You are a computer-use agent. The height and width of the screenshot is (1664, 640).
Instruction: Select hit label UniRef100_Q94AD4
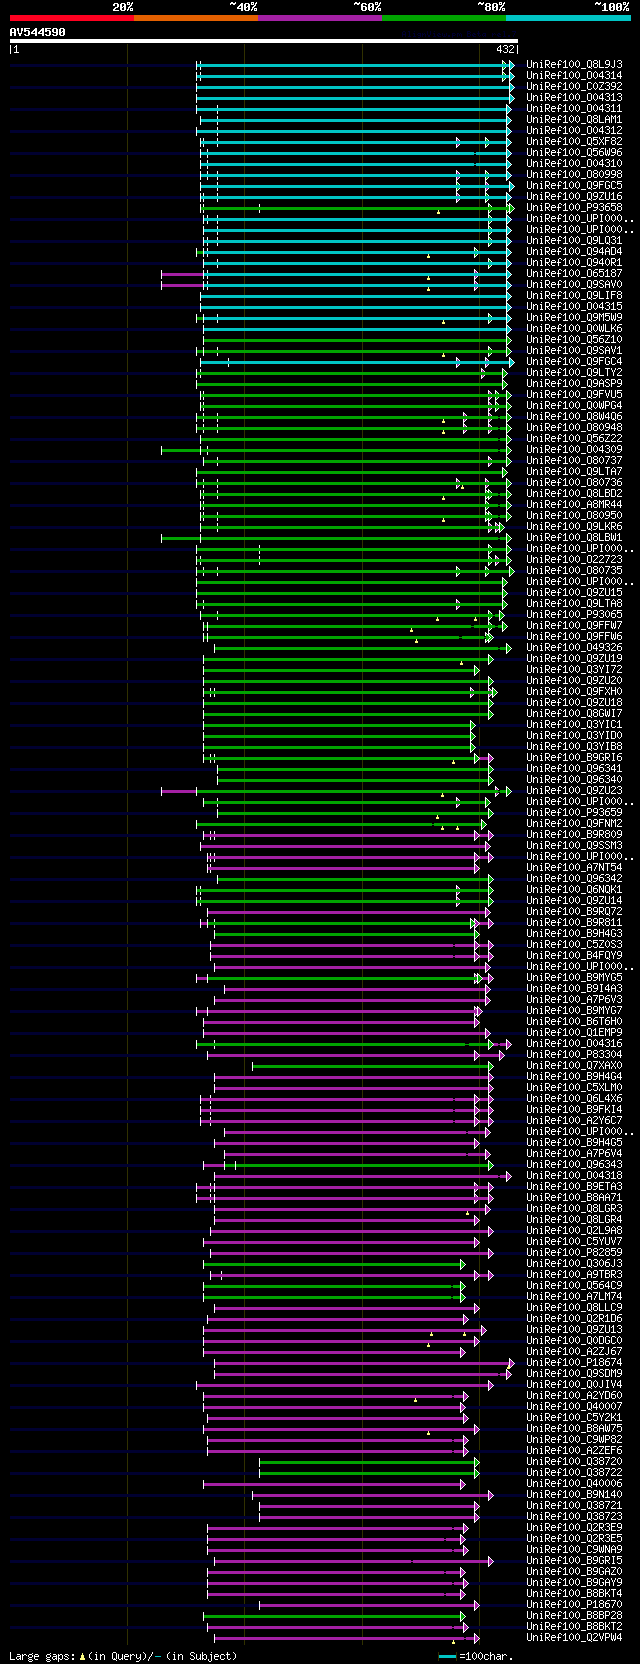pyautogui.click(x=574, y=251)
